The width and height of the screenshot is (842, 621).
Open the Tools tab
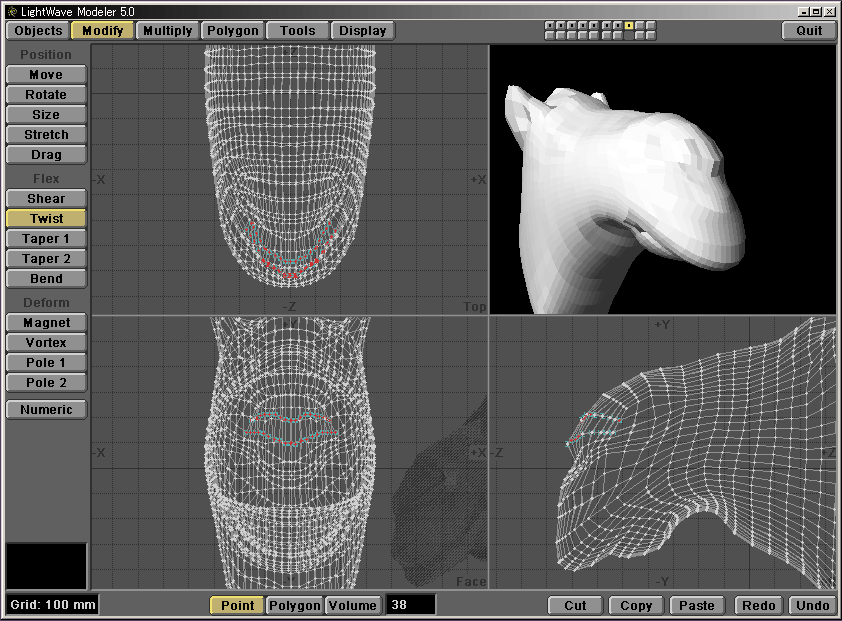coord(297,30)
